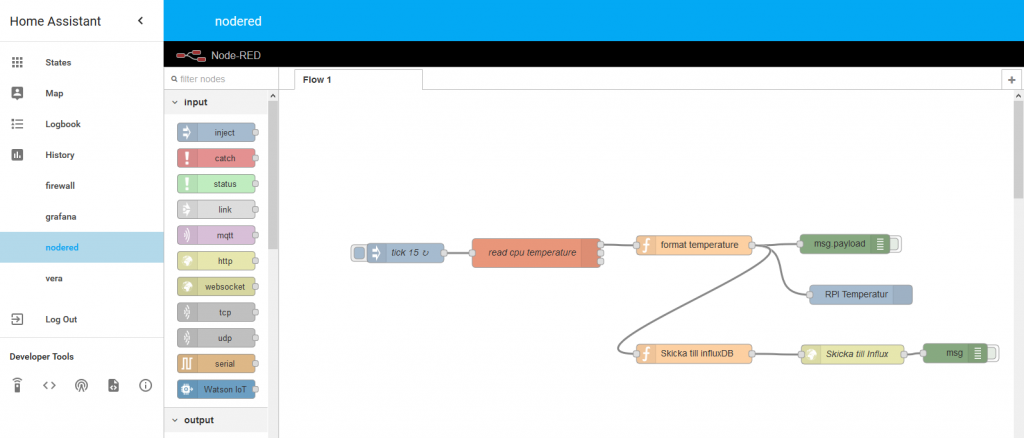Open the info circle developer tool

pos(146,385)
